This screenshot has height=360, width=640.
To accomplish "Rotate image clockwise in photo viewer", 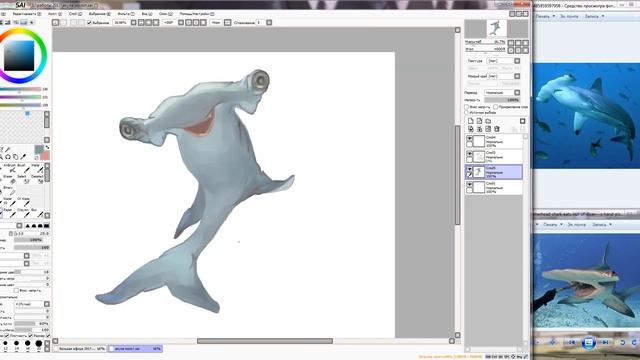I will point(634,342).
